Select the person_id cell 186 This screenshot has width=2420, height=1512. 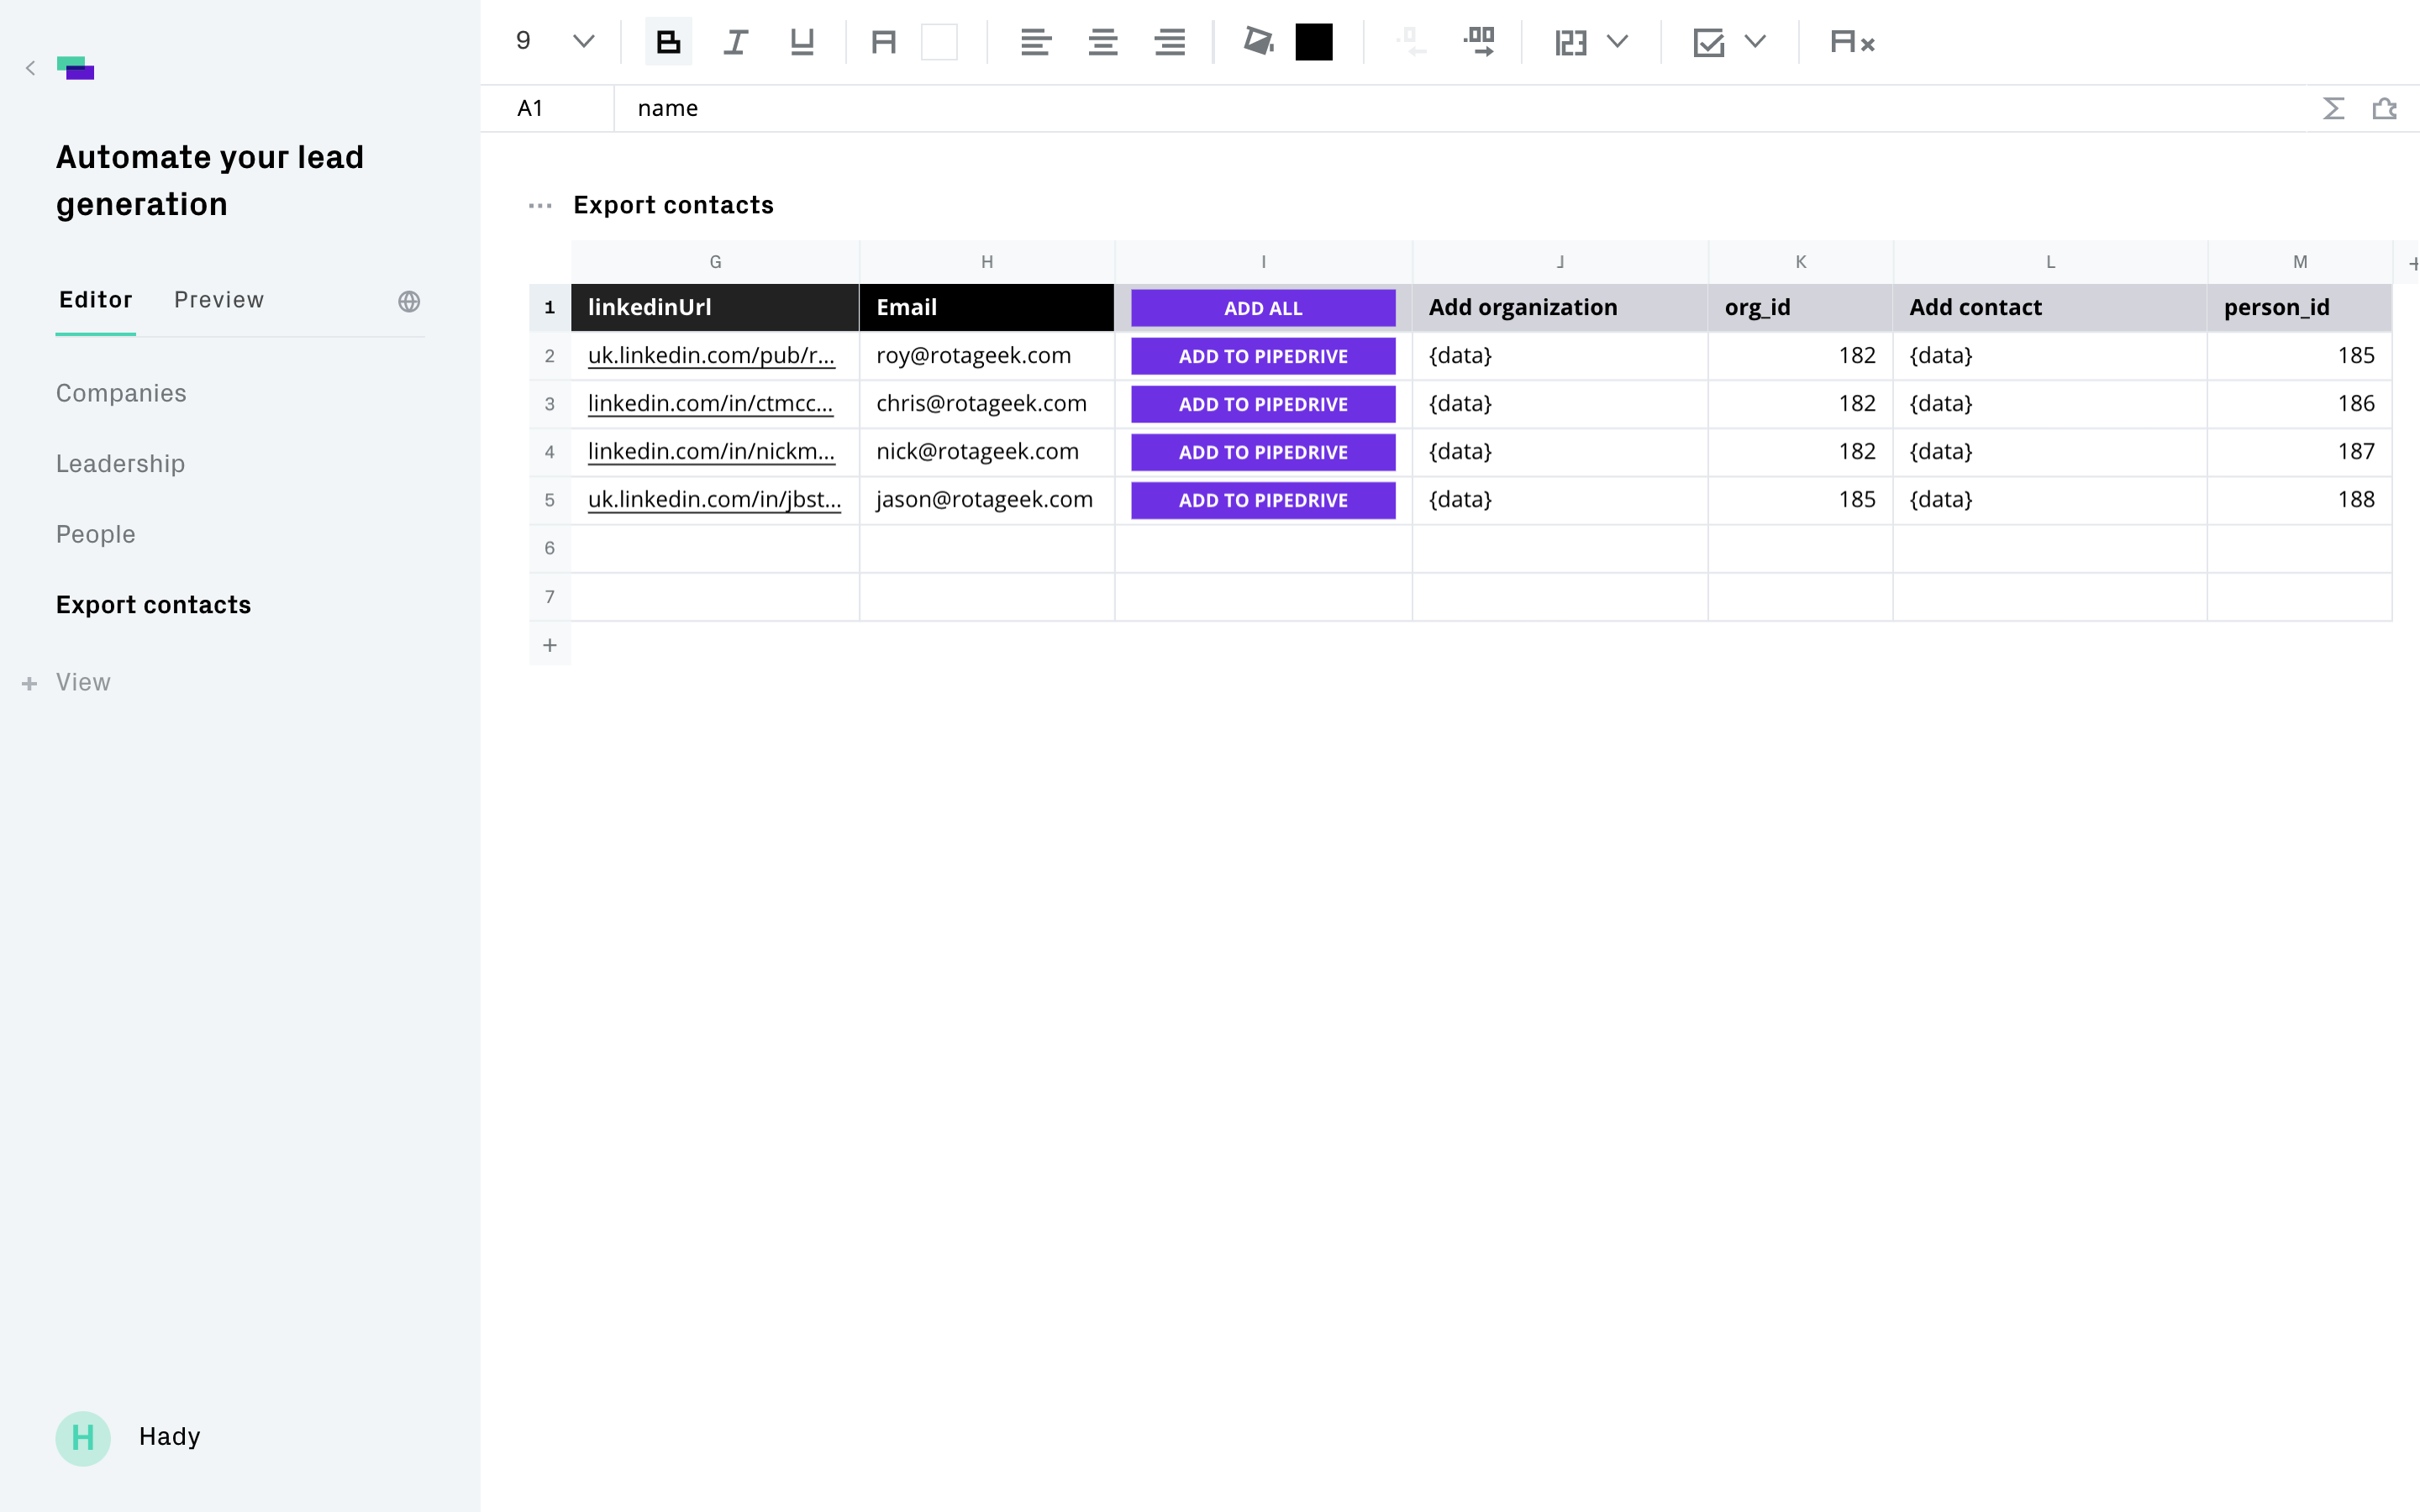click(x=2300, y=404)
